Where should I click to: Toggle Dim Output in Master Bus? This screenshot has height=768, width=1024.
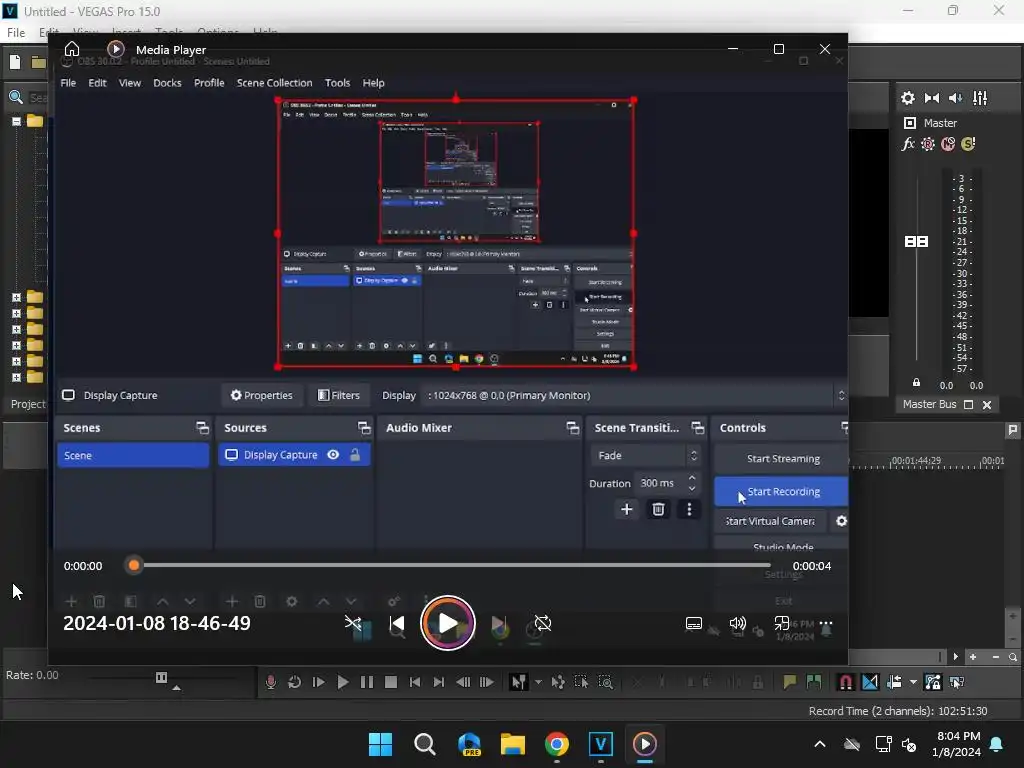click(x=955, y=98)
